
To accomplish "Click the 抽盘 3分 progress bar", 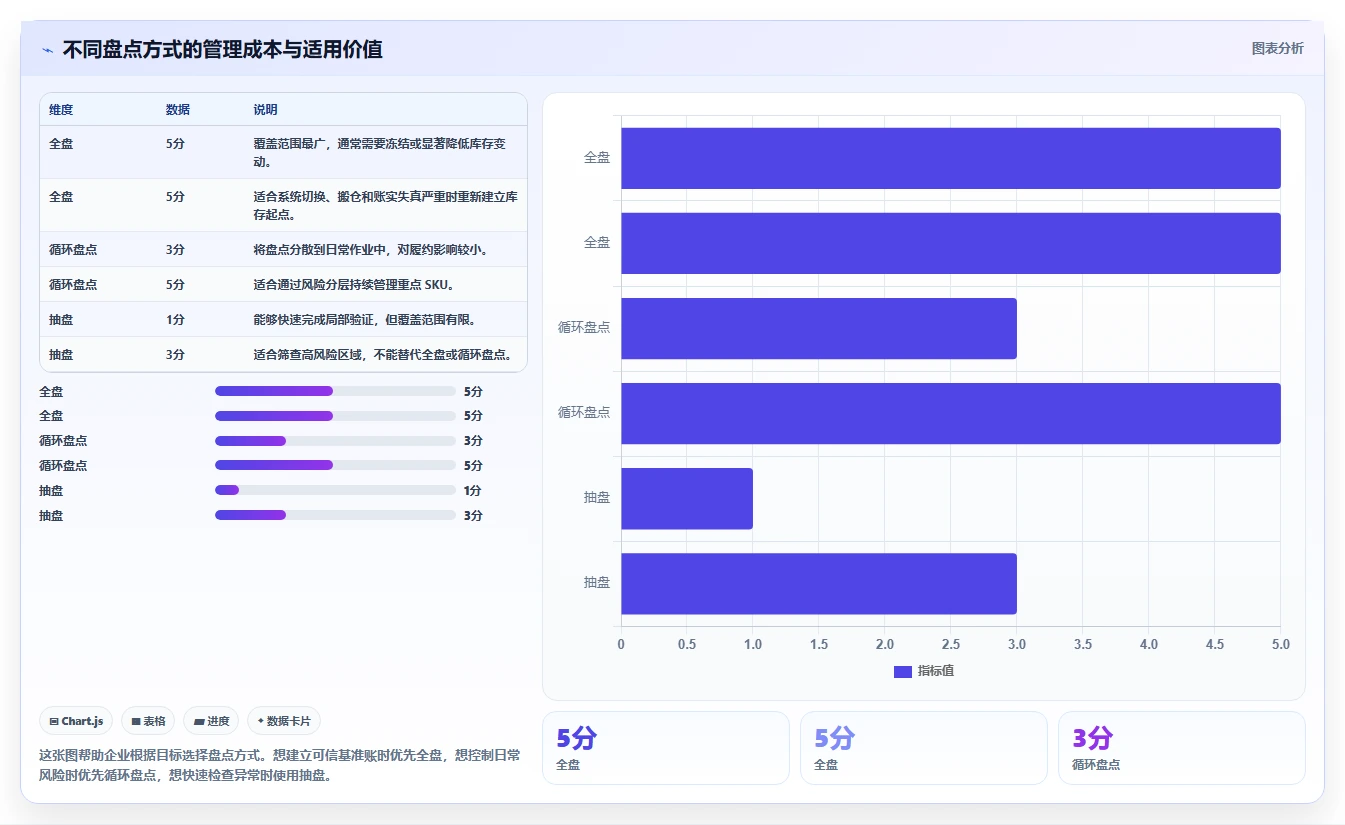I will [335, 515].
